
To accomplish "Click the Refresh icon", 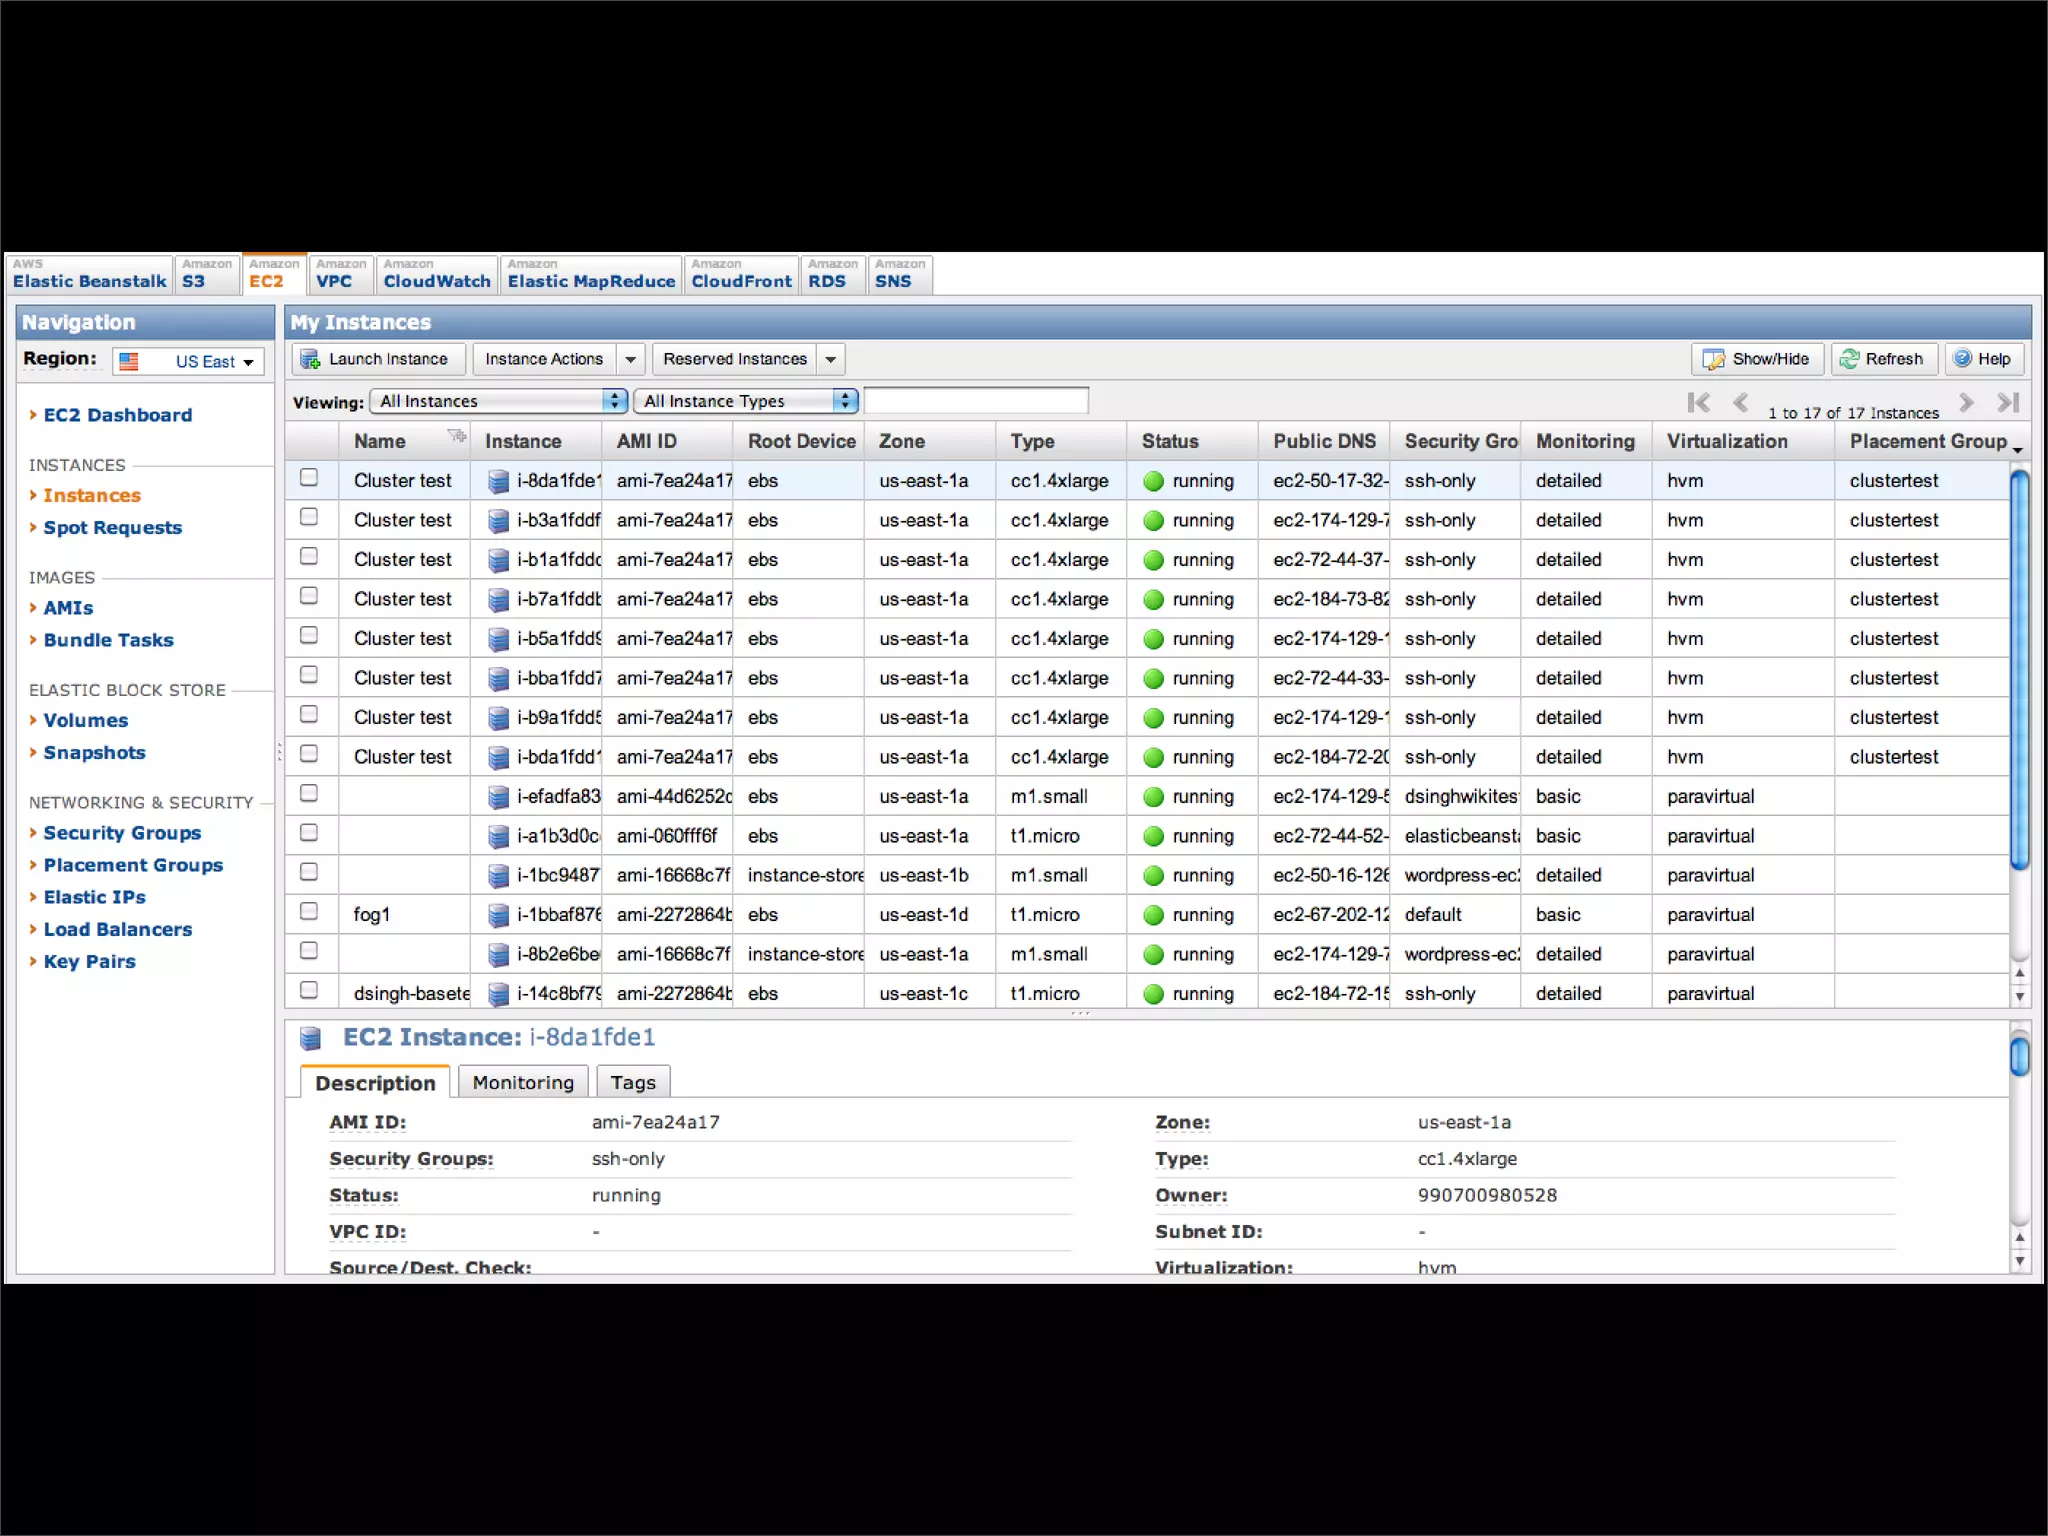I will point(1850,359).
